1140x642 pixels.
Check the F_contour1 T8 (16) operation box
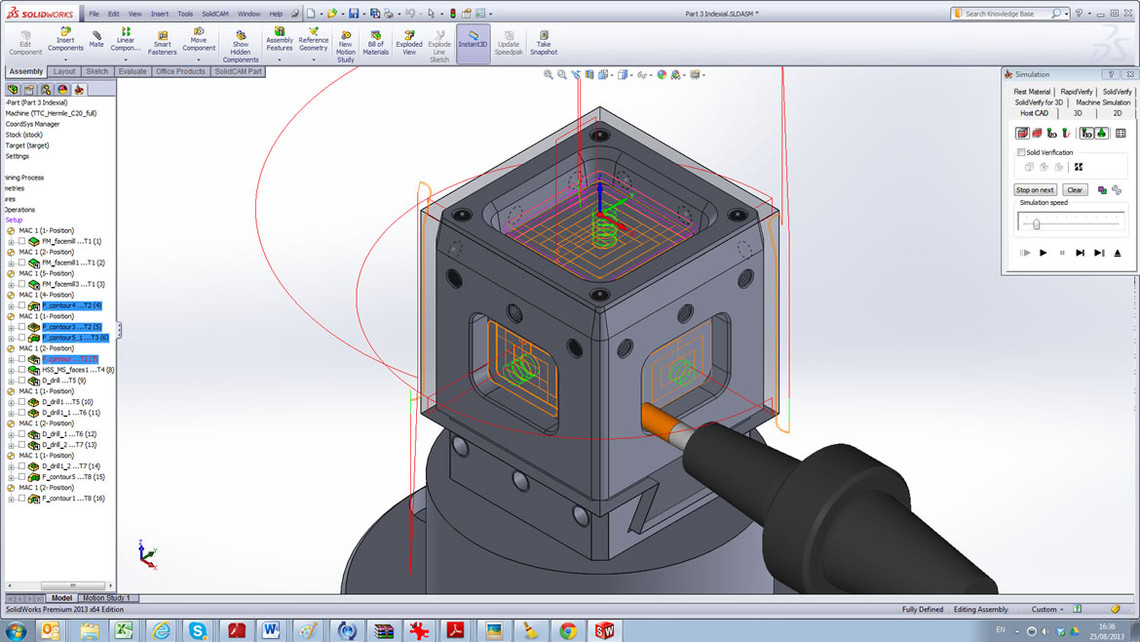tap(22, 498)
